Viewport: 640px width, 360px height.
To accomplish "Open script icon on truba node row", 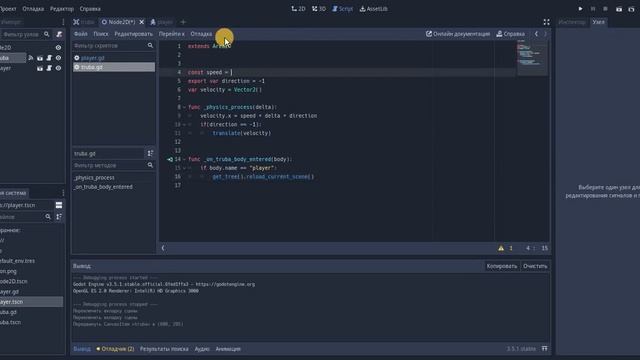I will coord(49,58).
